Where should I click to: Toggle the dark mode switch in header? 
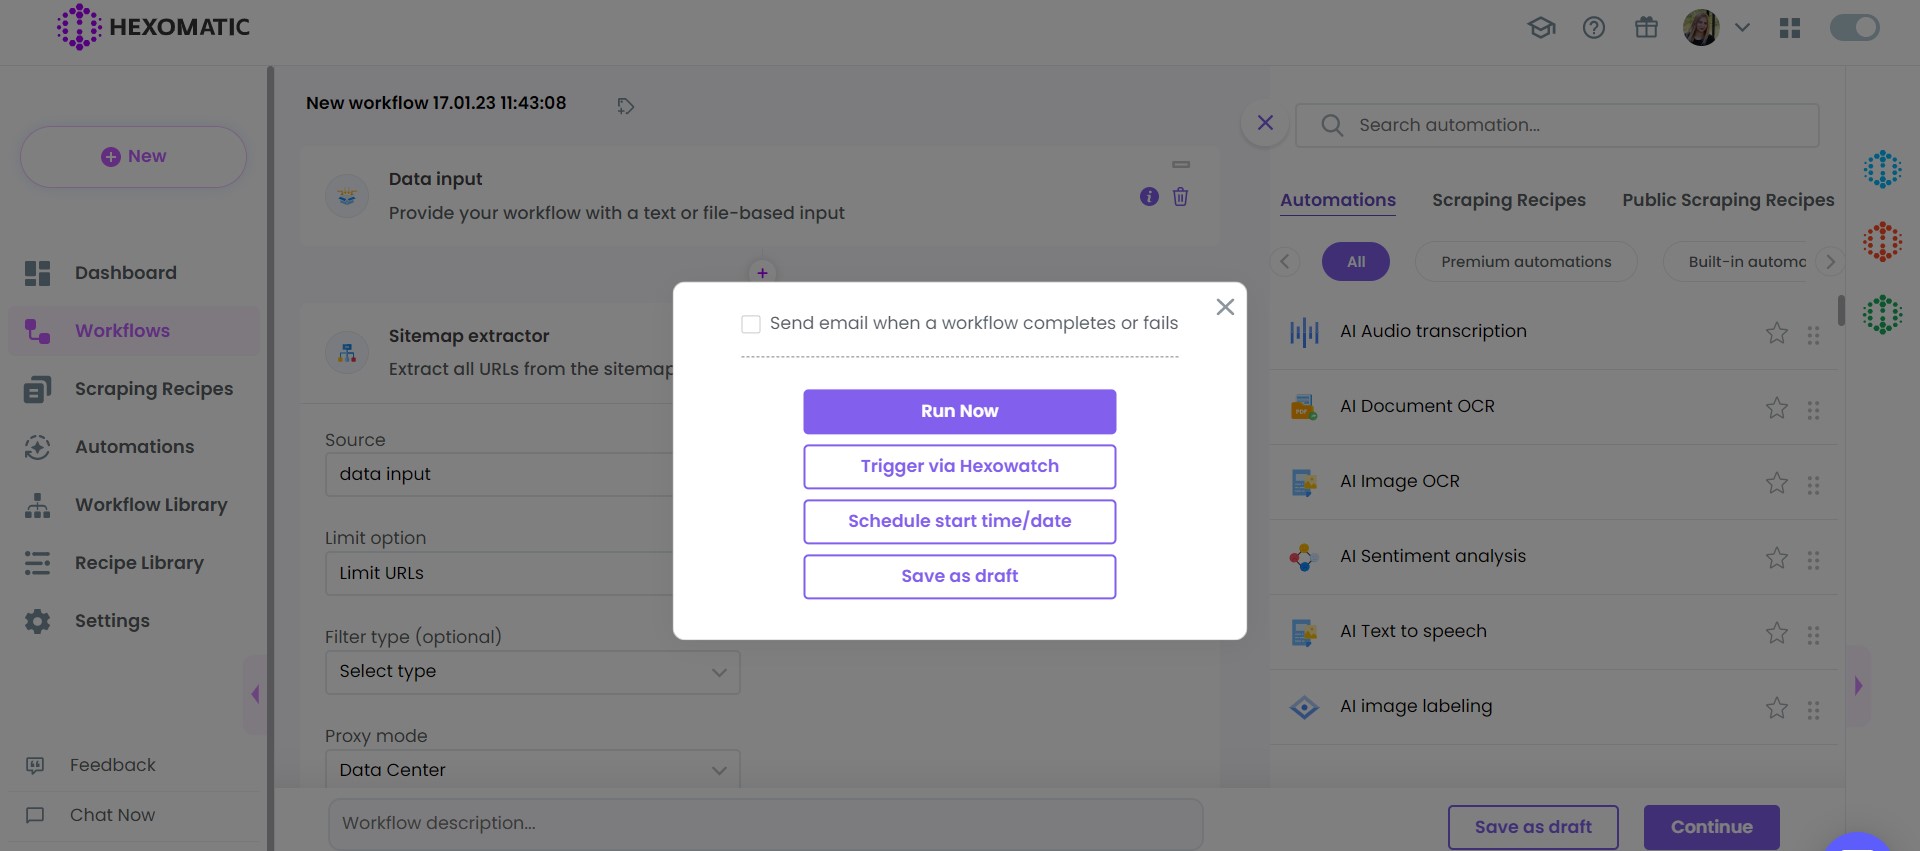tap(1854, 28)
